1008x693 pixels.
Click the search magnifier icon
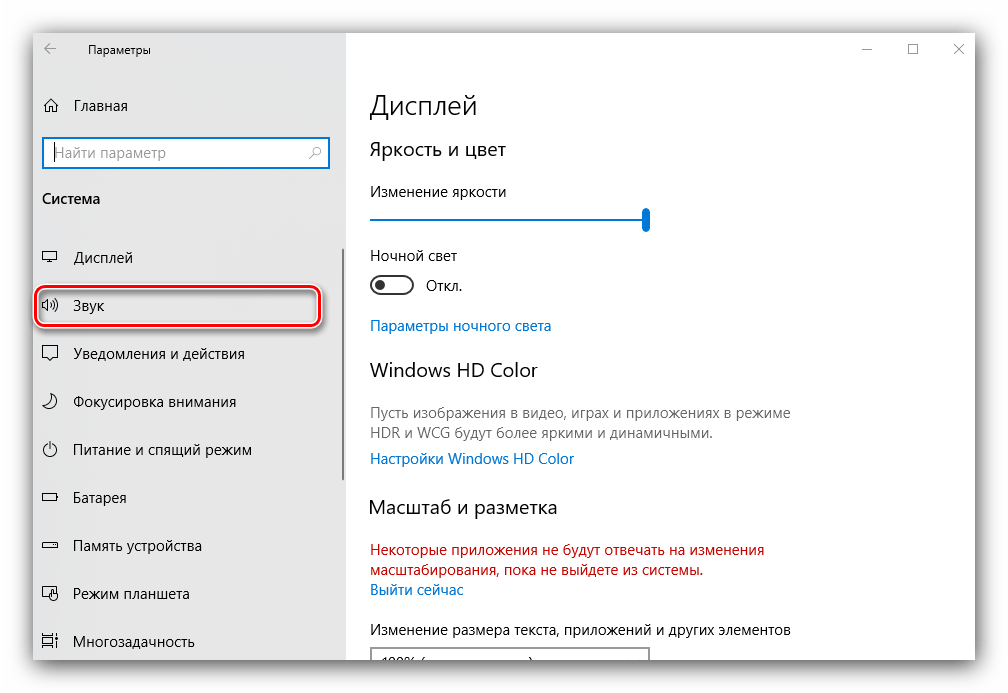point(316,153)
